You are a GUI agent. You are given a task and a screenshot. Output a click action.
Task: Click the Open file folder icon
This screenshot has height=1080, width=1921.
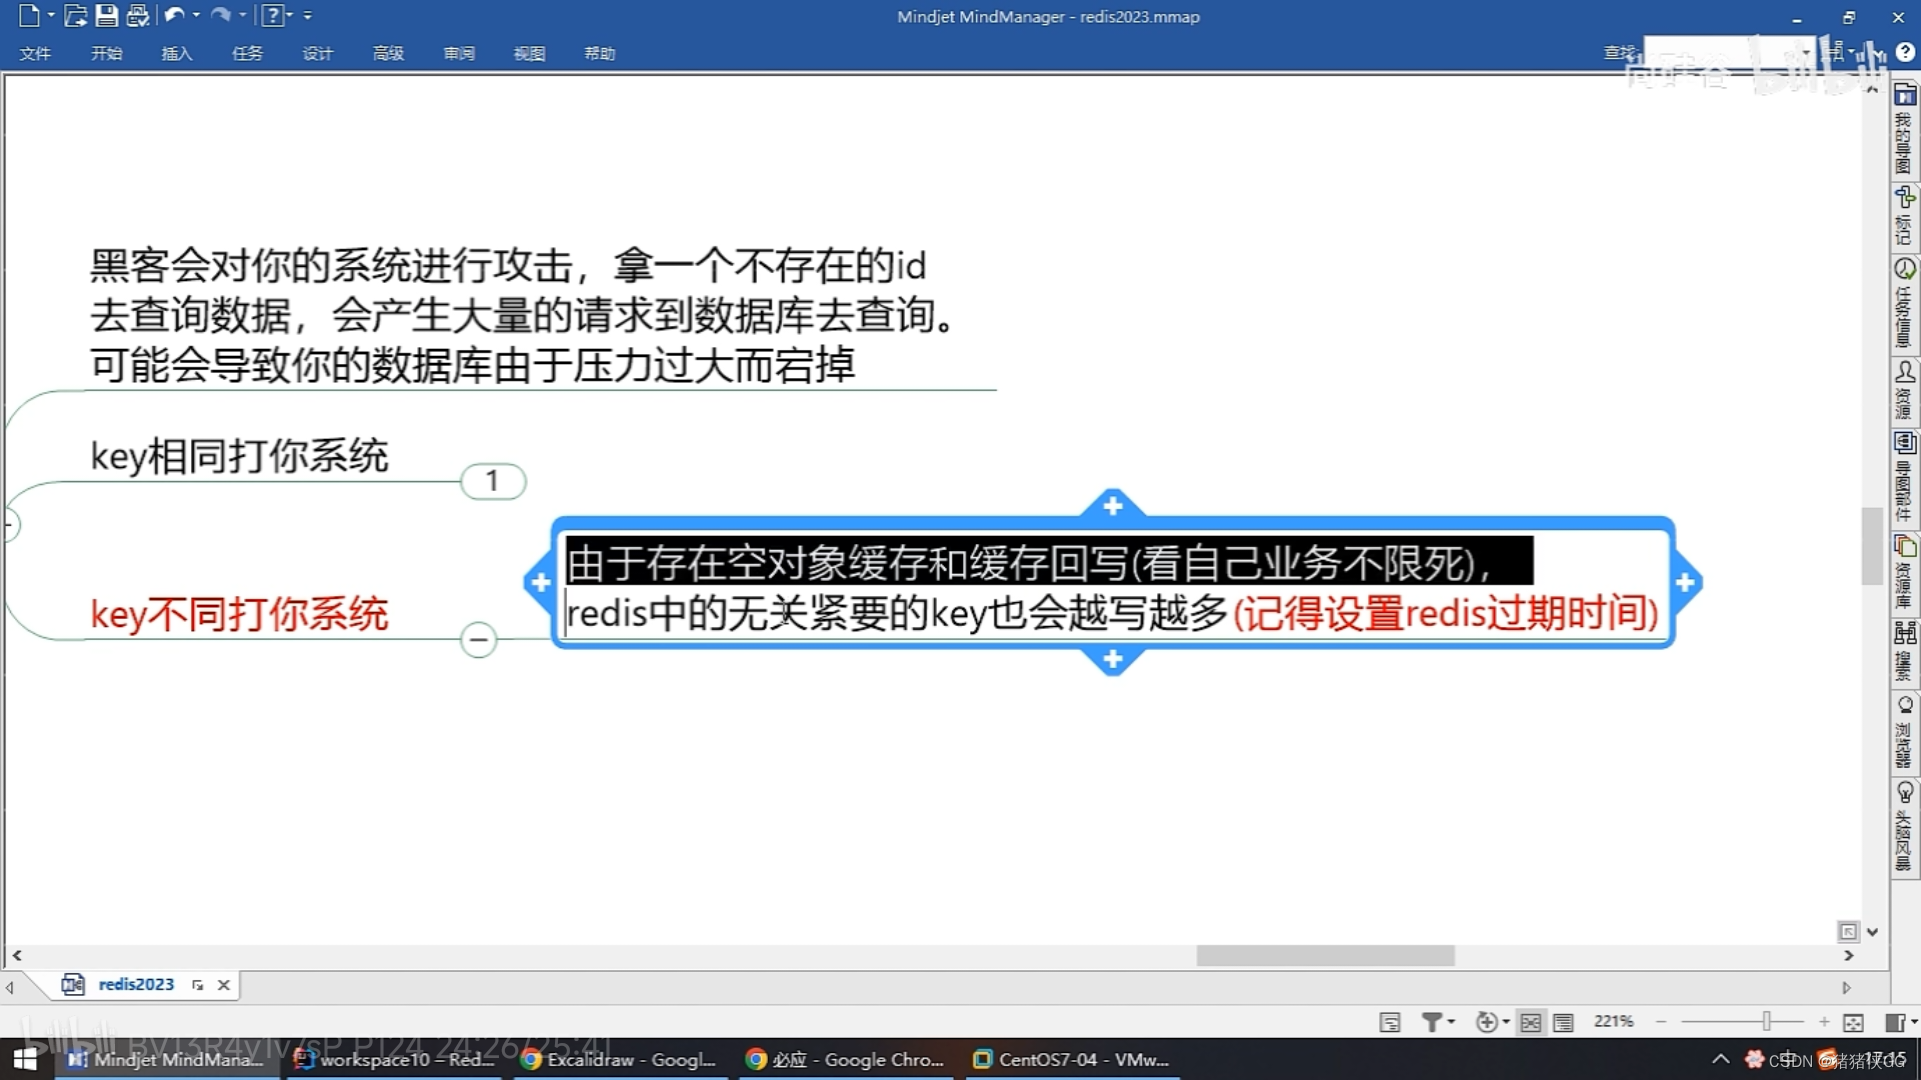click(75, 15)
